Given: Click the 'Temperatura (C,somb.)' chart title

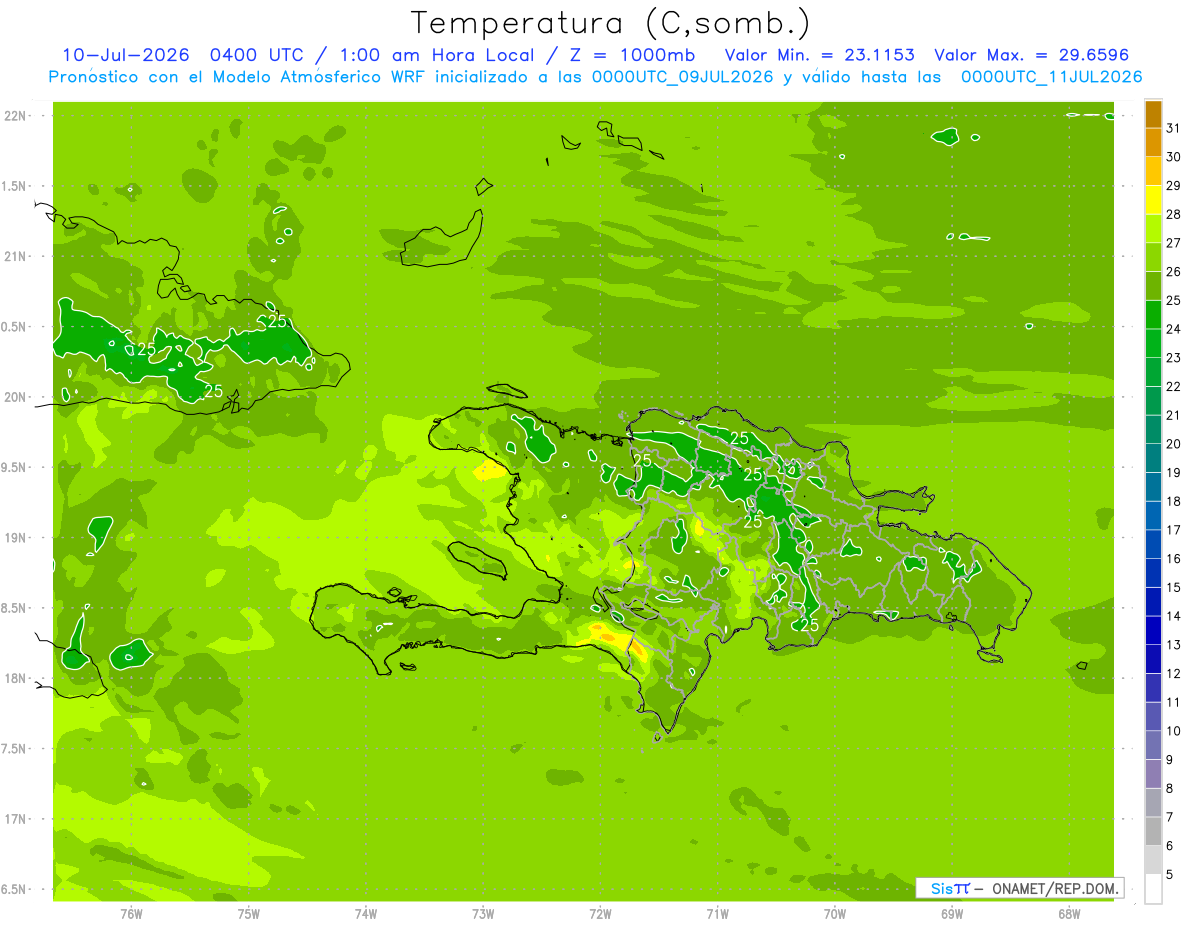Looking at the screenshot, I should click(x=611, y=23).
